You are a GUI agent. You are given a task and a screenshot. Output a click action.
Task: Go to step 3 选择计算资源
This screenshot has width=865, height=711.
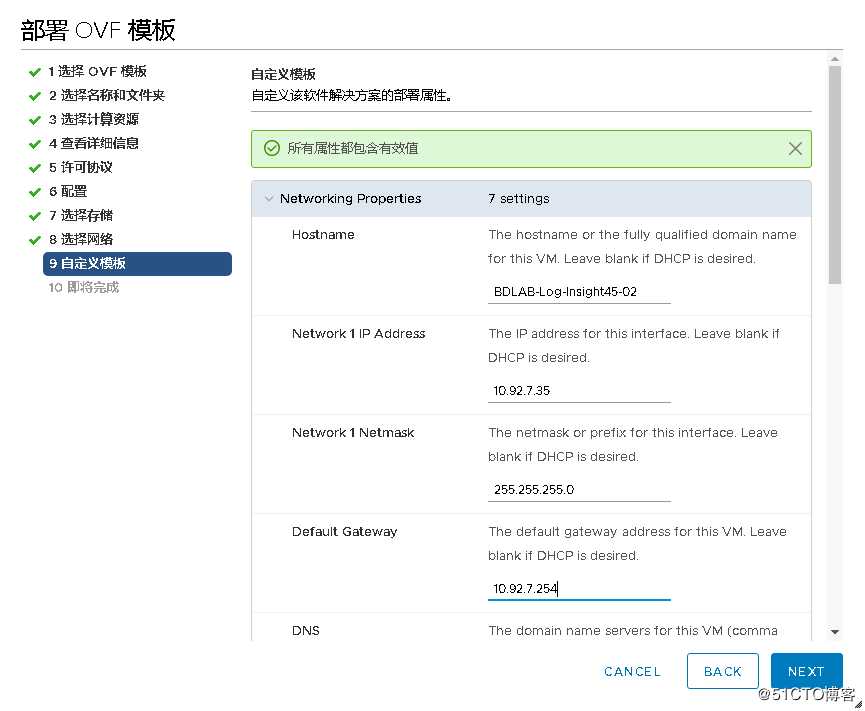pos(94,119)
